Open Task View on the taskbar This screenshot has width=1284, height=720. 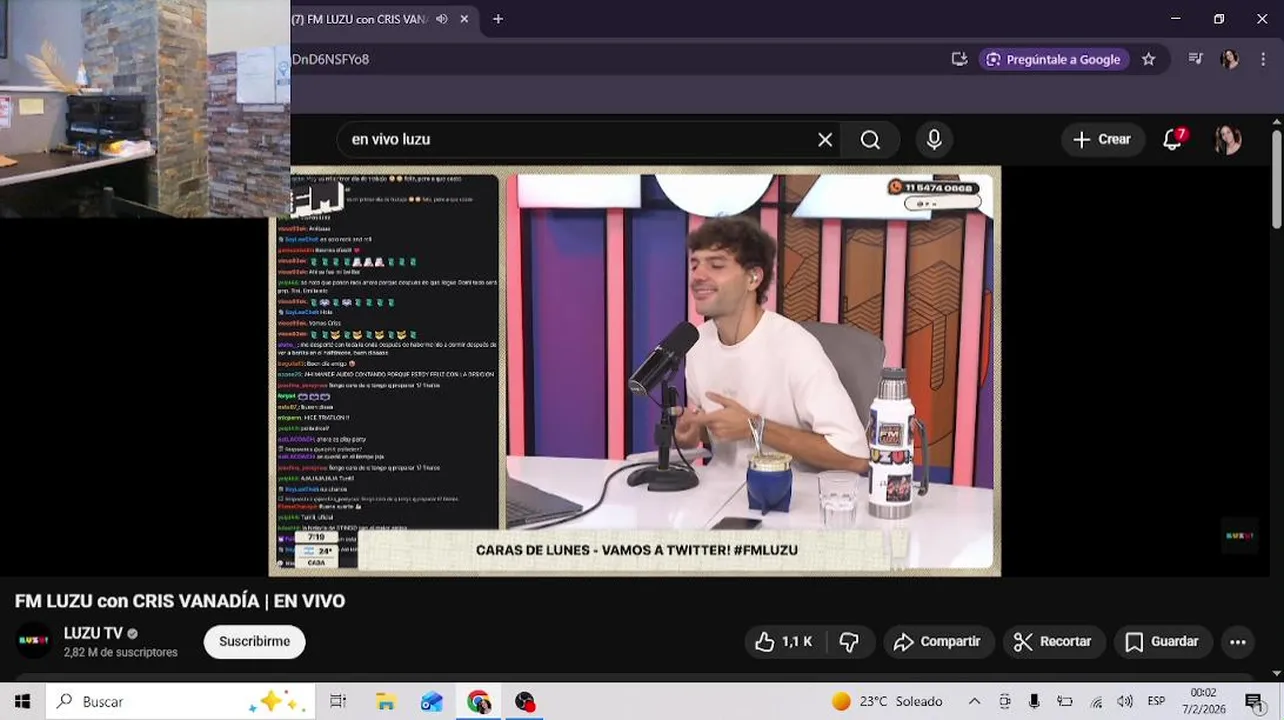click(x=338, y=701)
